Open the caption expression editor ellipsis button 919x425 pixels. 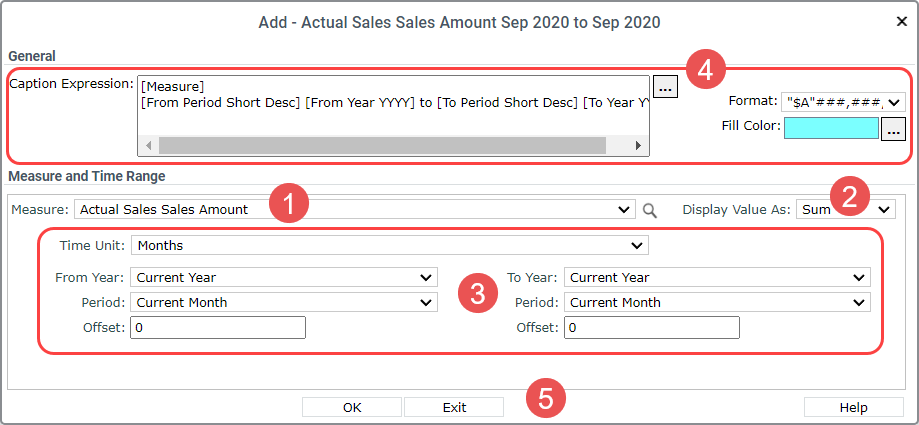click(665, 87)
